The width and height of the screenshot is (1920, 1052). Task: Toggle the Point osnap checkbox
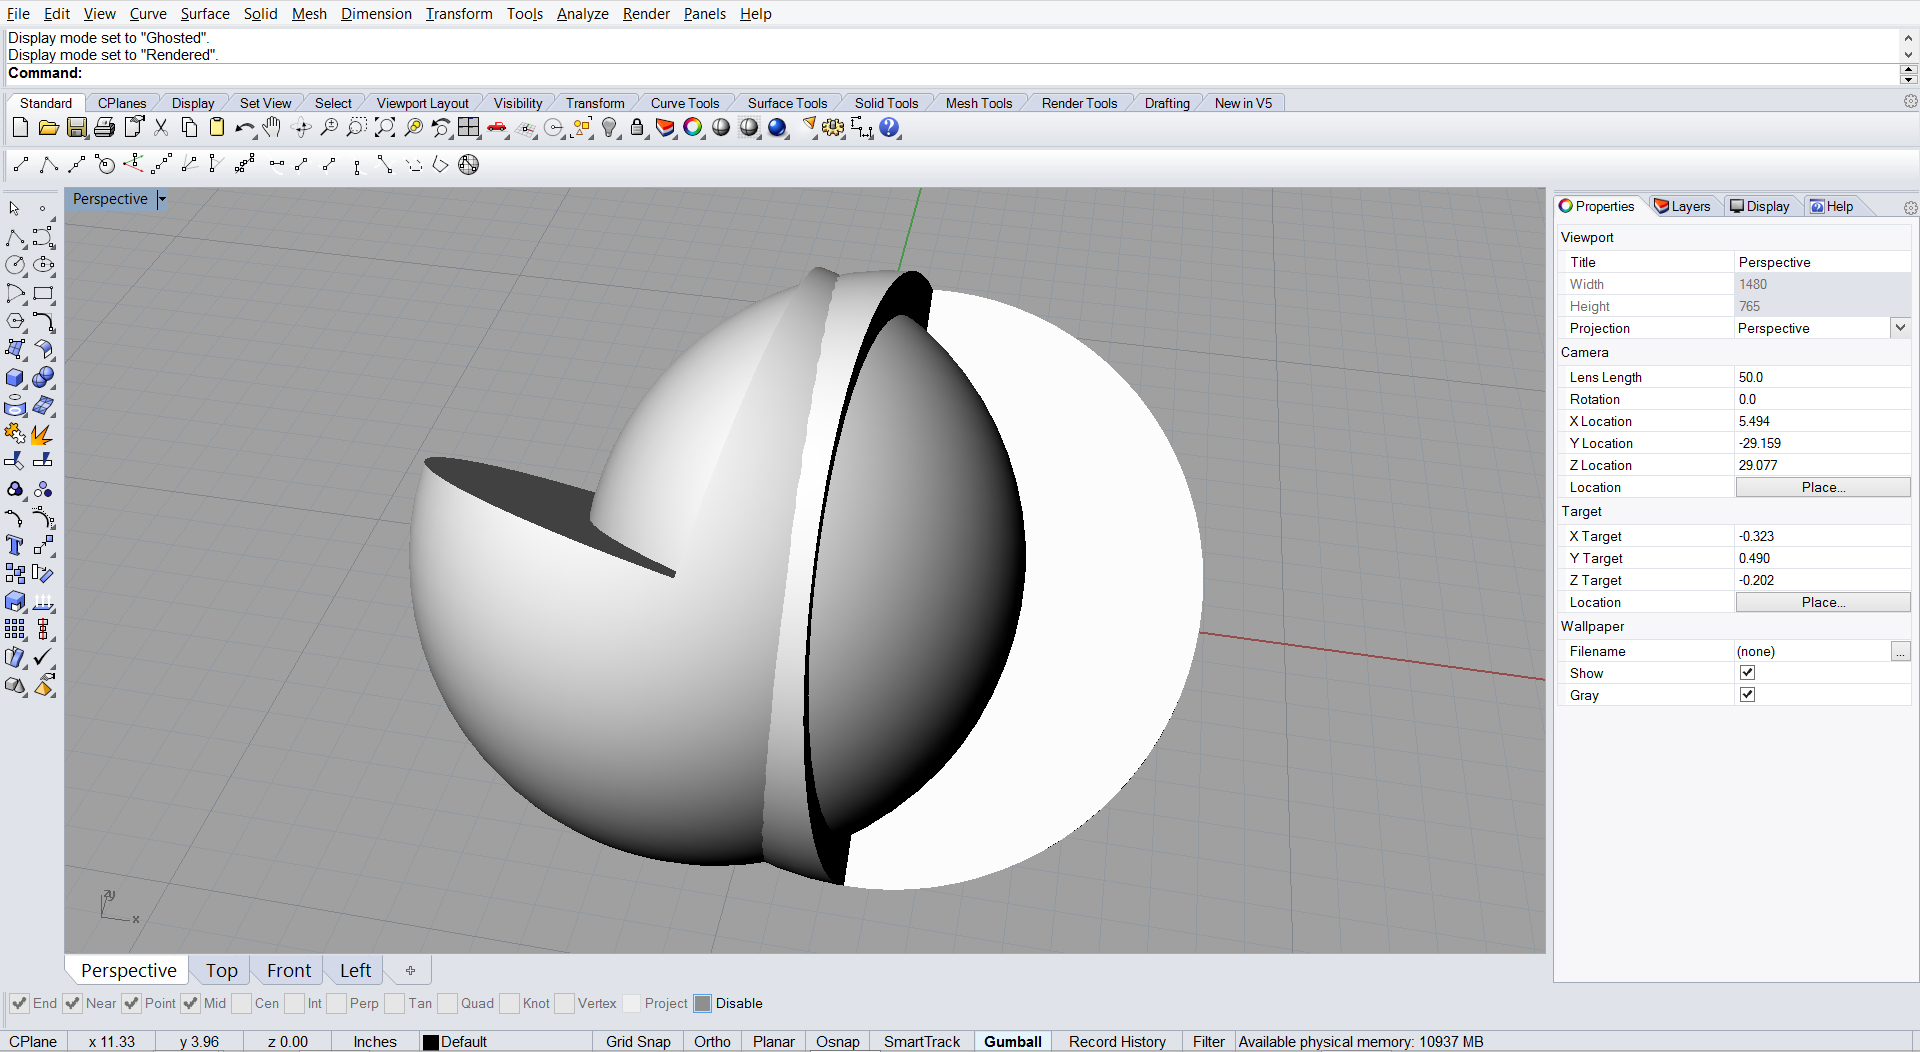point(131,1003)
